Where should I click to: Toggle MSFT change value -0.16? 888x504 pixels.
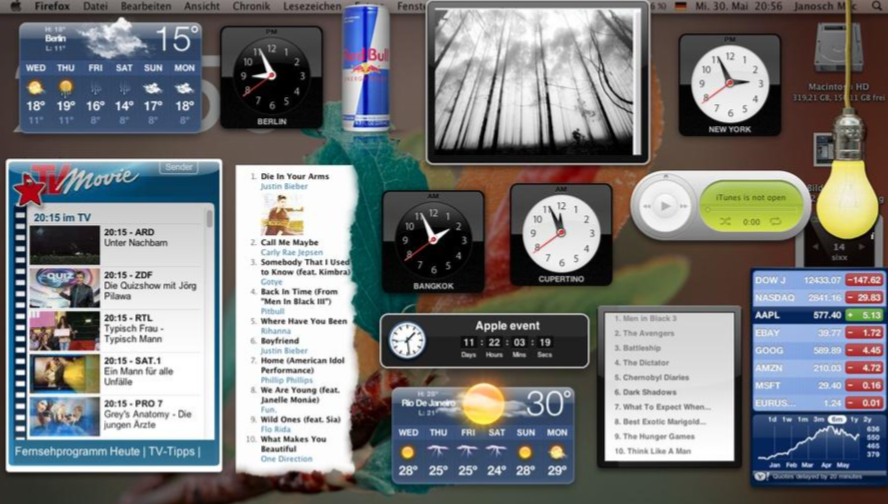click(864, 385)
